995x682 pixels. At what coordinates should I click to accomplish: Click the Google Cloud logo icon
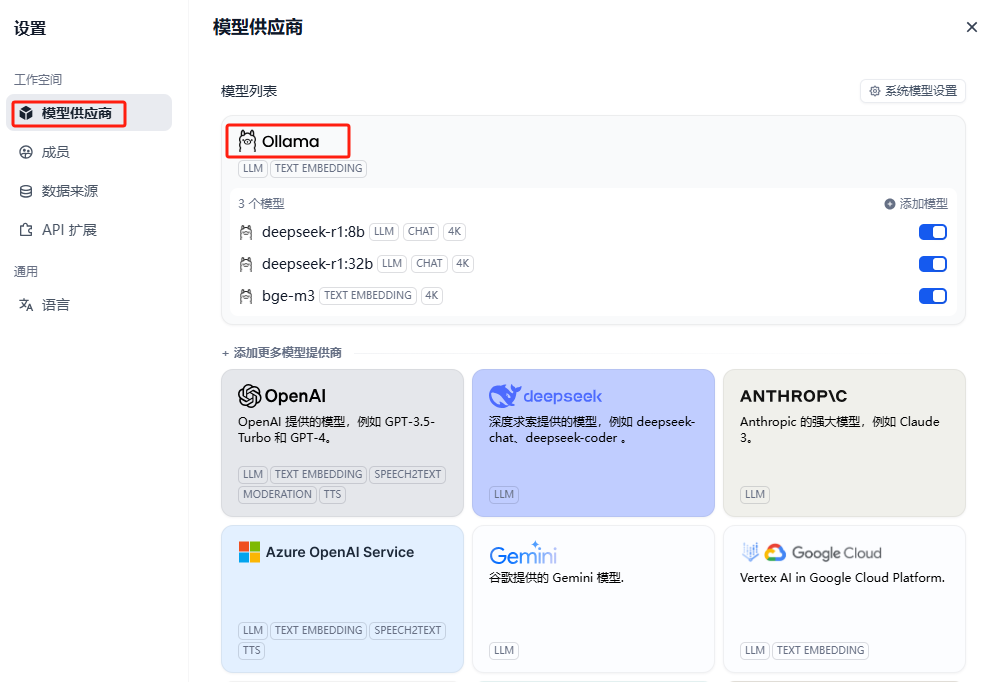pyautogui.click(x=775, y=553)
